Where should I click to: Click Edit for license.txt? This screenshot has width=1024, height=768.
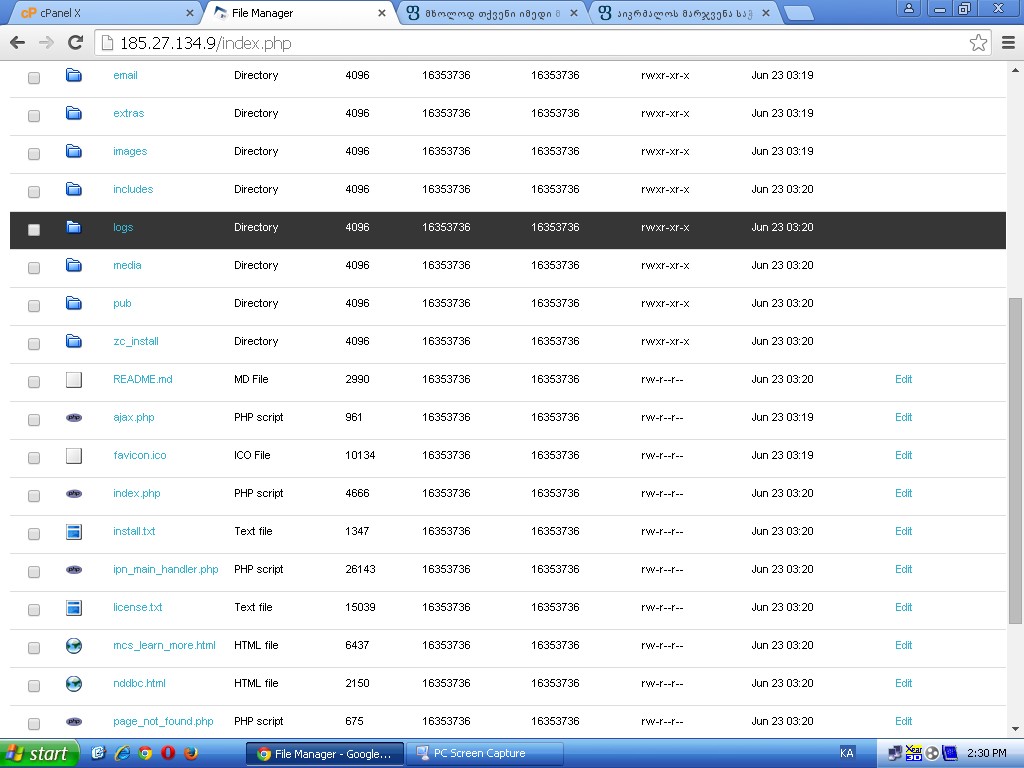[903, 607]
